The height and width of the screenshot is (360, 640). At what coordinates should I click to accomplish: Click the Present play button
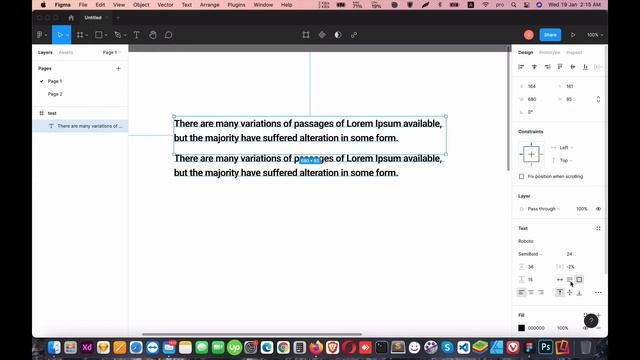coord(573,35)
